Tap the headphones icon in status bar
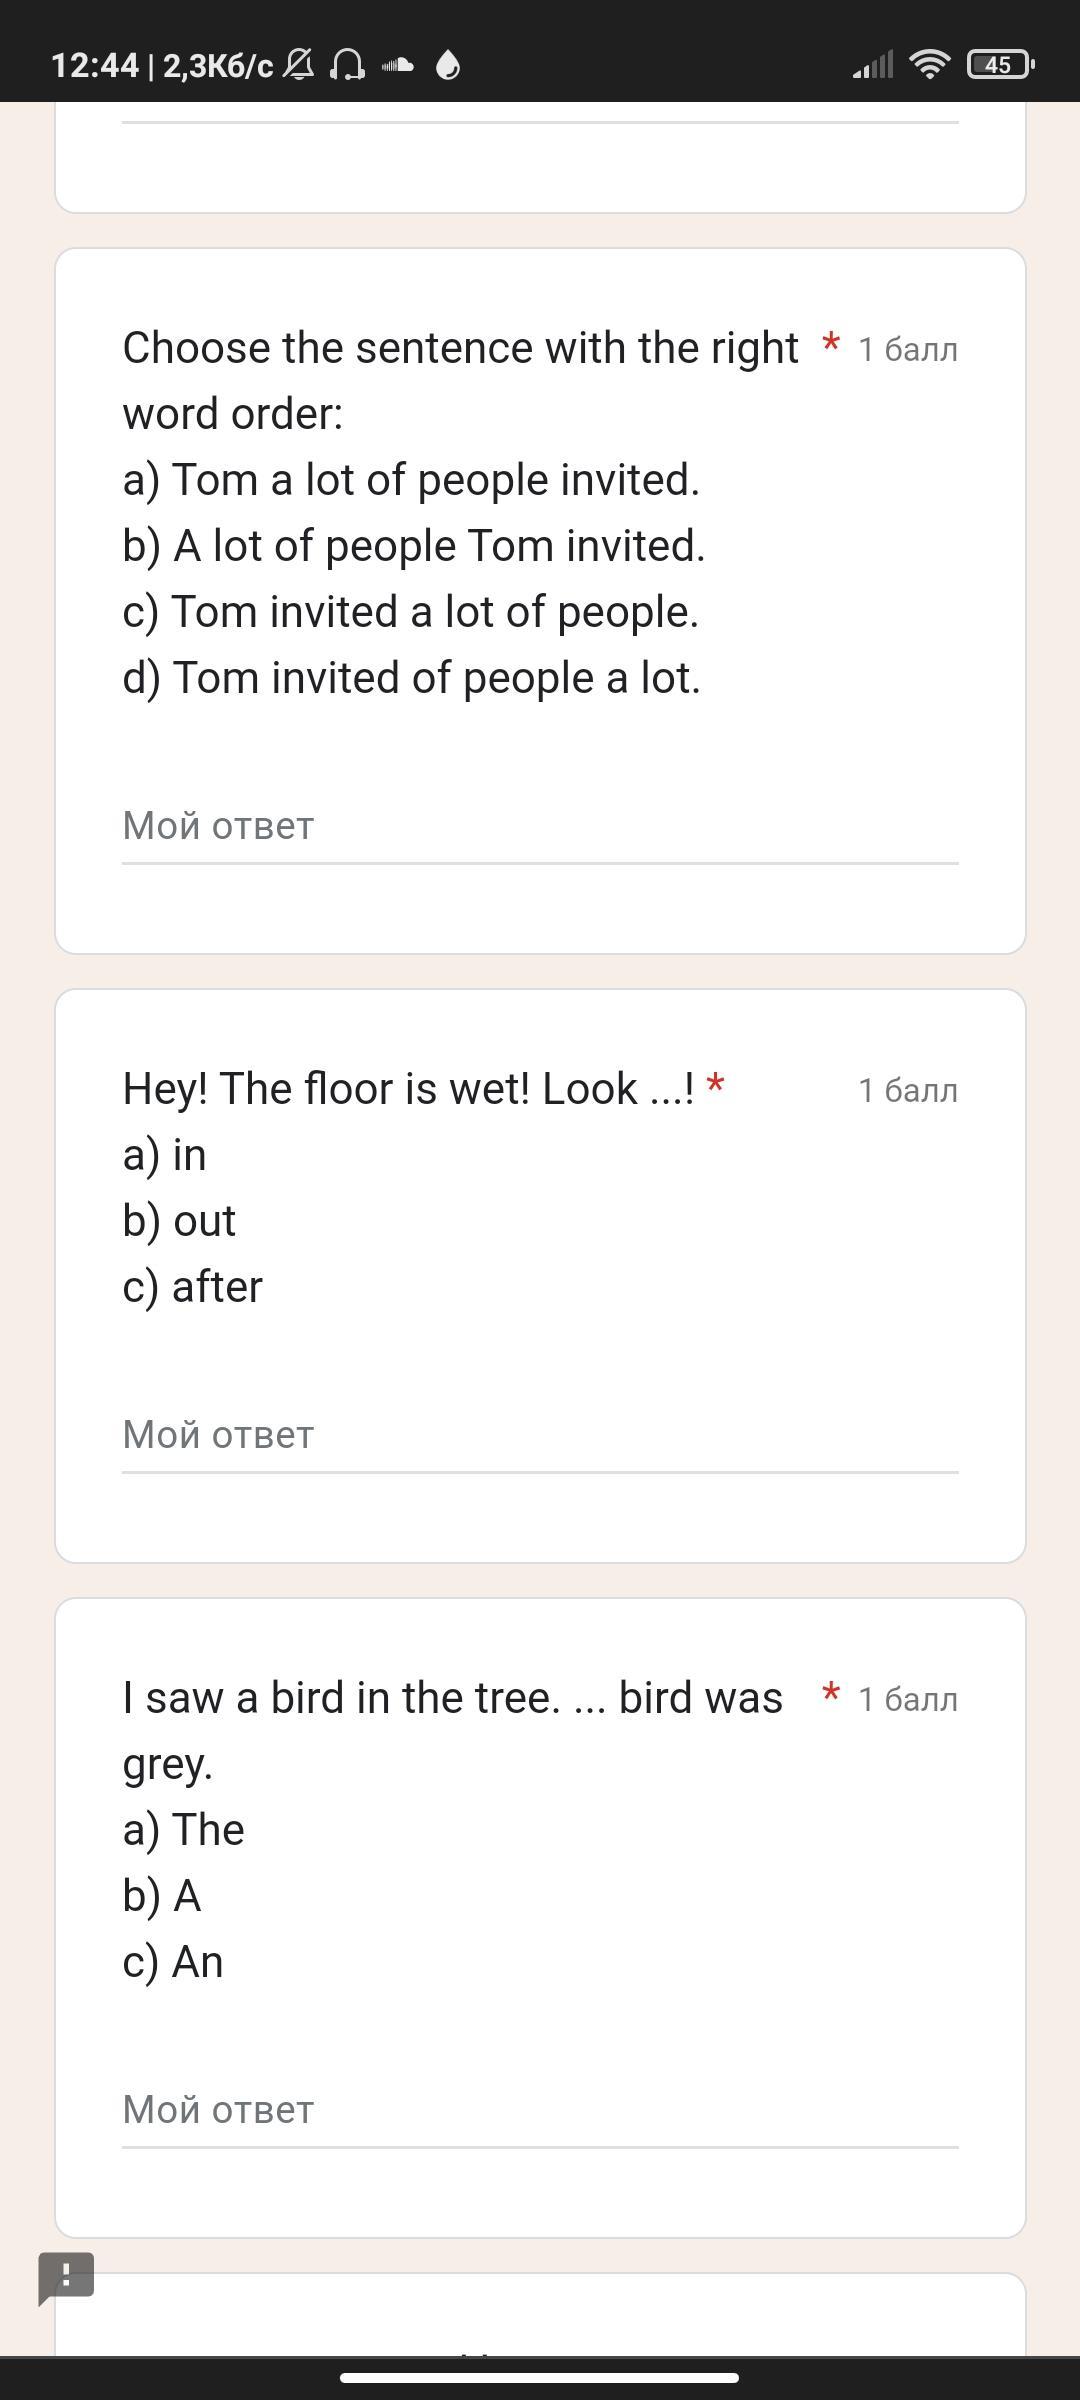The height and width of the screenshot is (2400, 1080). (x=347, y=65)
